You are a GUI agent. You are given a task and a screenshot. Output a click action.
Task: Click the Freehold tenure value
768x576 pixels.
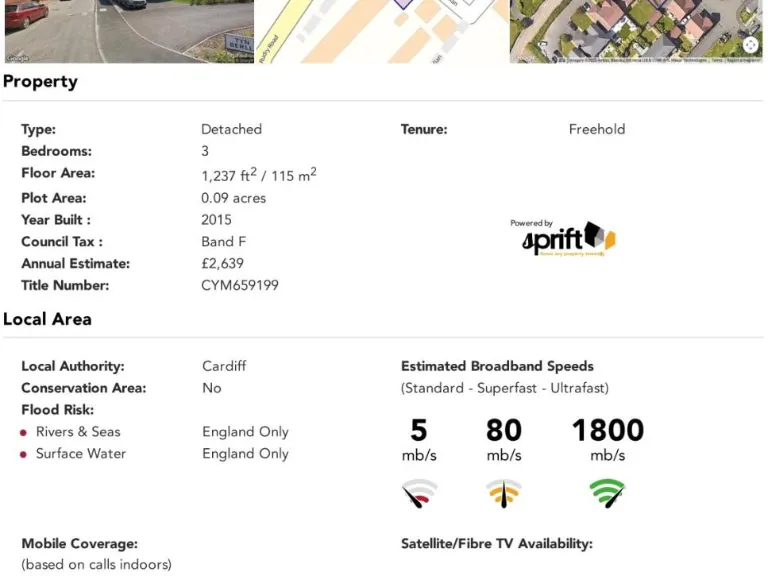coord(597,129)
